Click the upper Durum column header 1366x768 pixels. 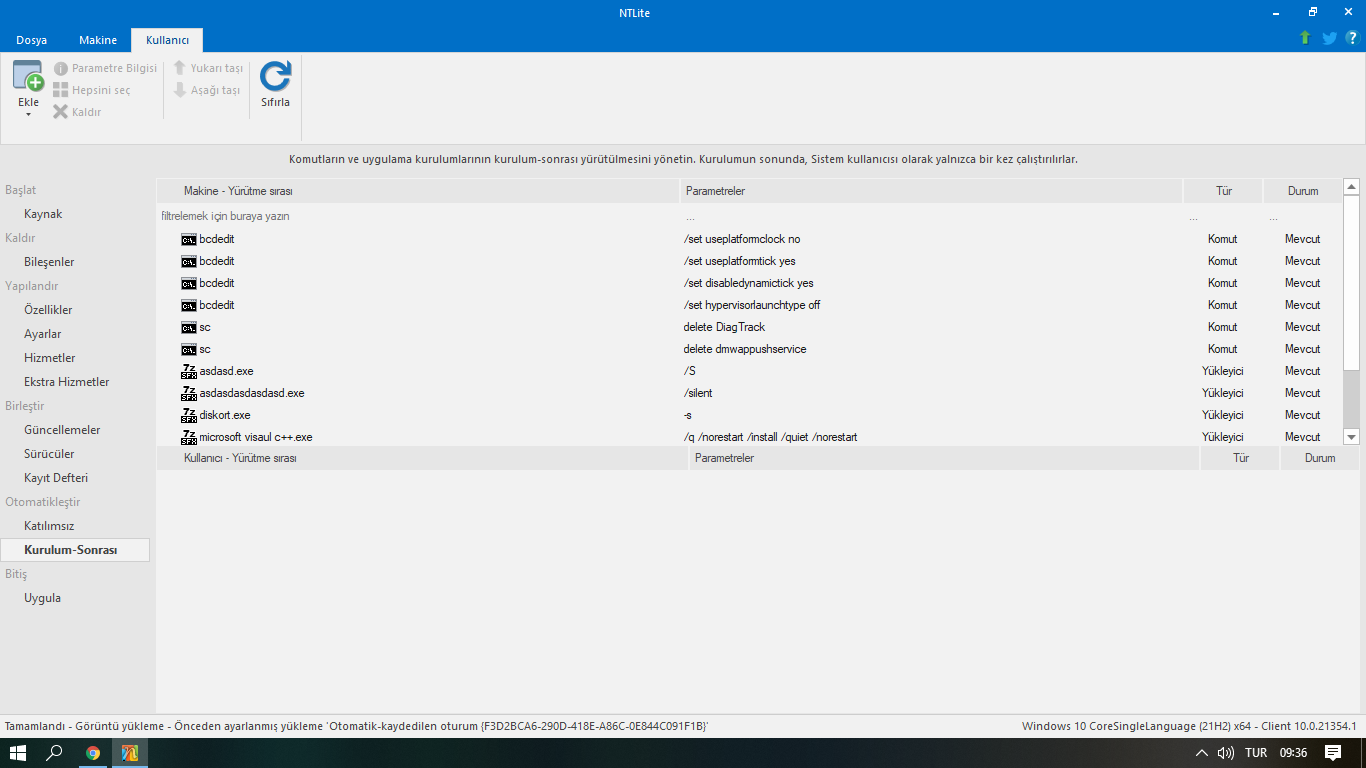tap(1303, 191)
